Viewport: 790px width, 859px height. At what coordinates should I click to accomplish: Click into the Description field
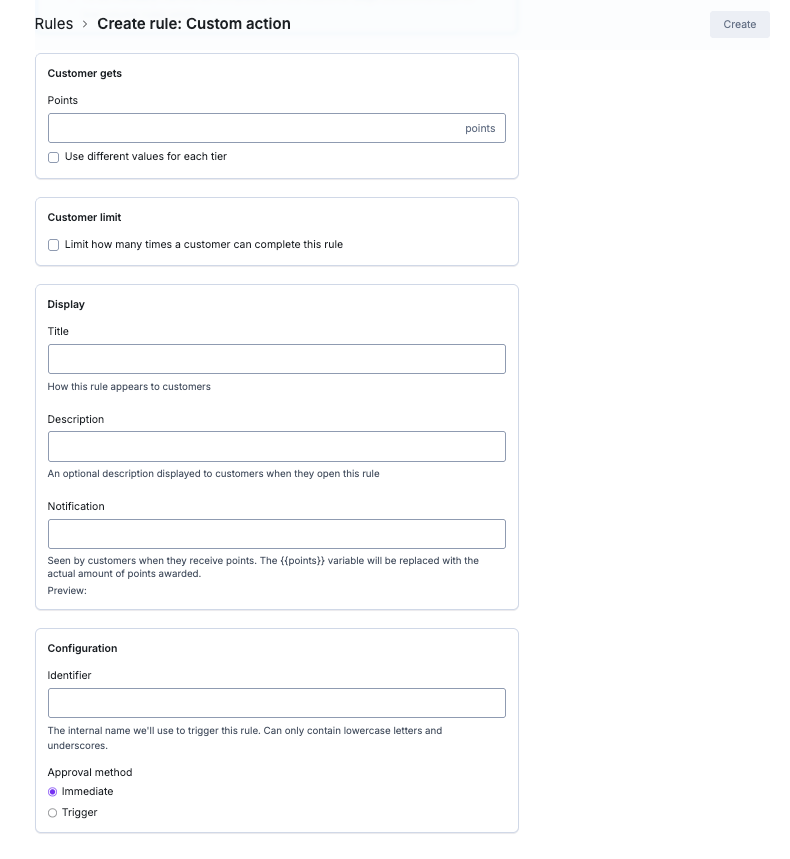[276, 446]
